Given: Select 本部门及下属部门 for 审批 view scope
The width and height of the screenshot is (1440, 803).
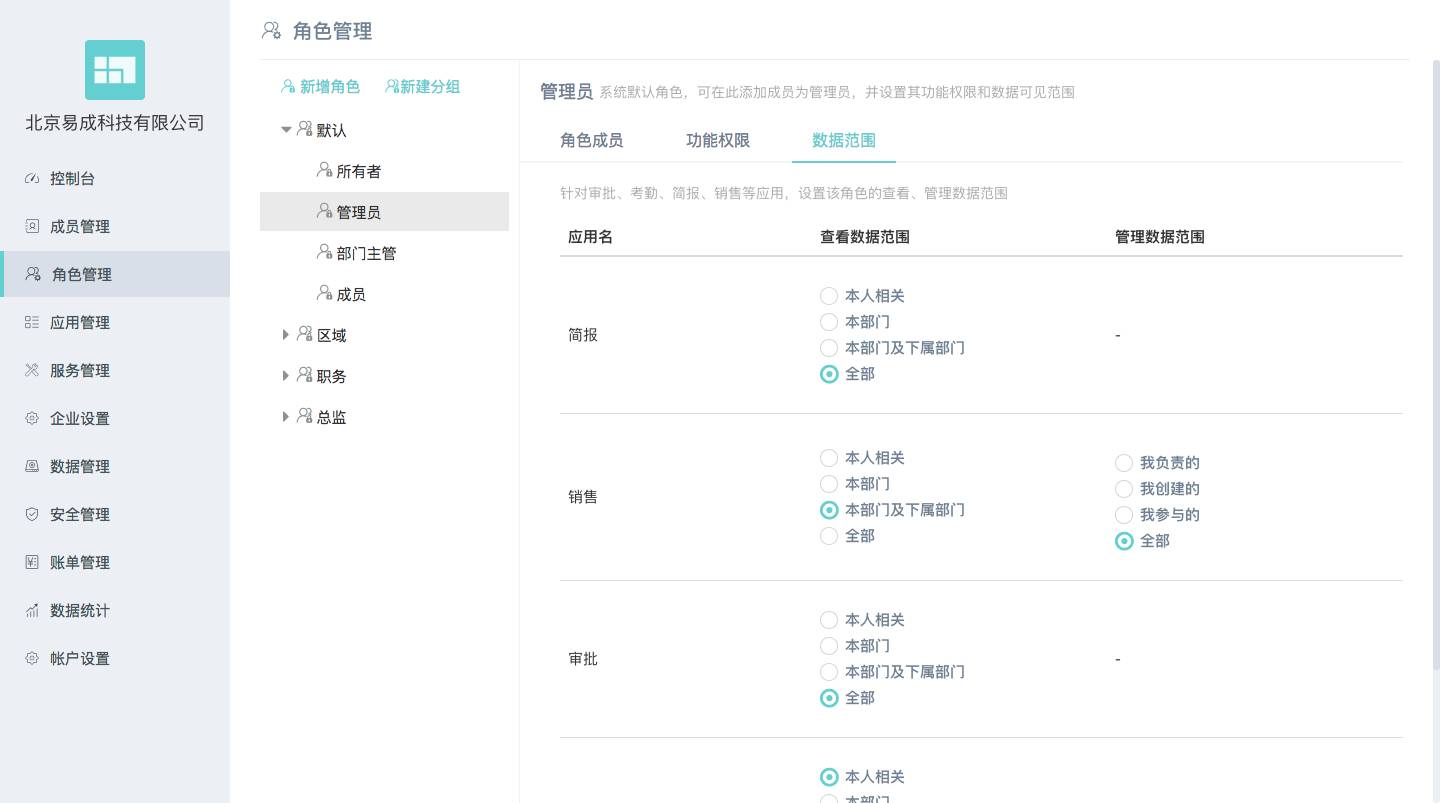Looking at the screenshot, I should point(829,672).
